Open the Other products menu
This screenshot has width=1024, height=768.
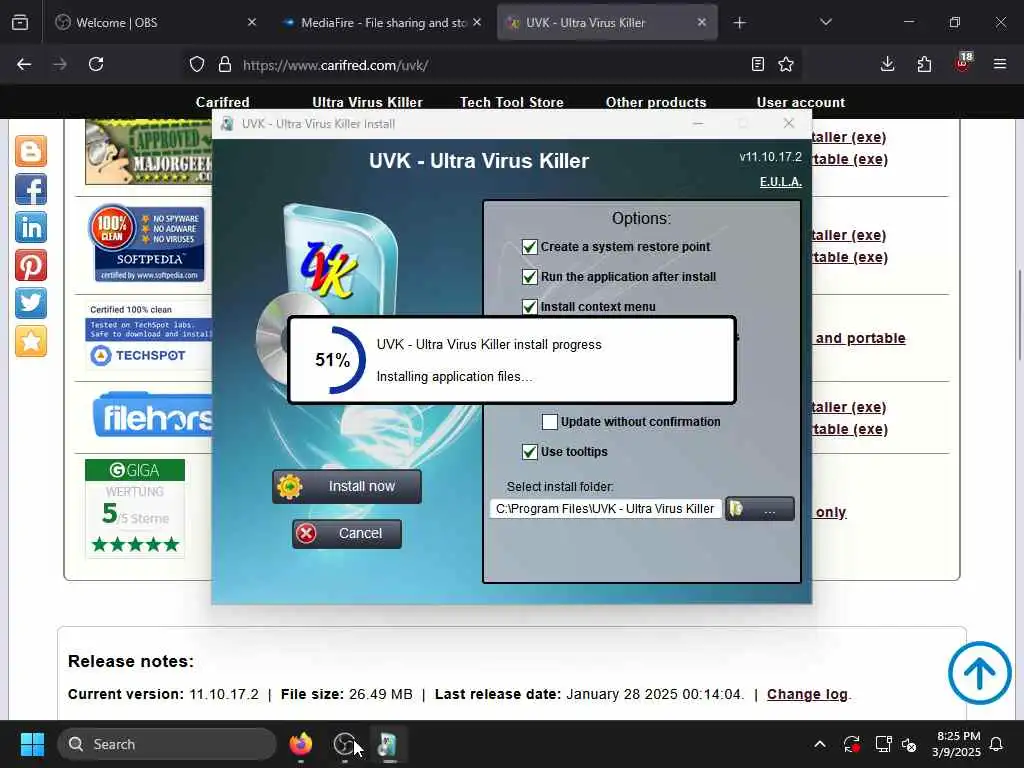coord(656,103)
